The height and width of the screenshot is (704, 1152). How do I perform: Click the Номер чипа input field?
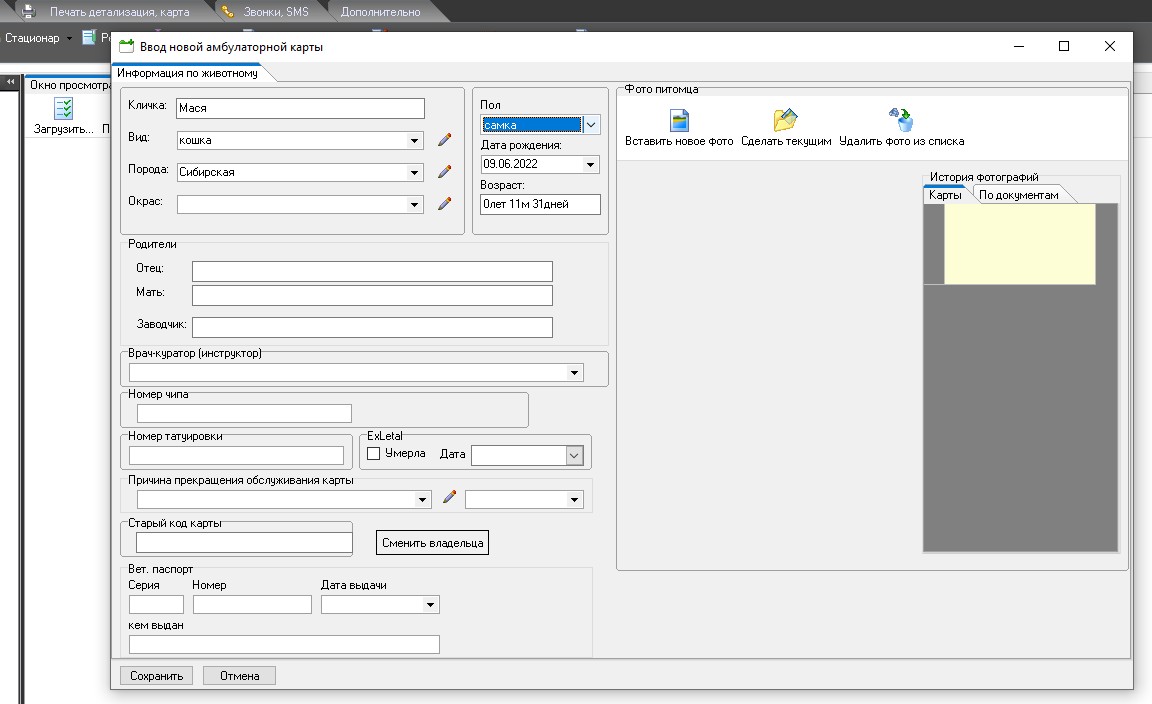[244, 413]
